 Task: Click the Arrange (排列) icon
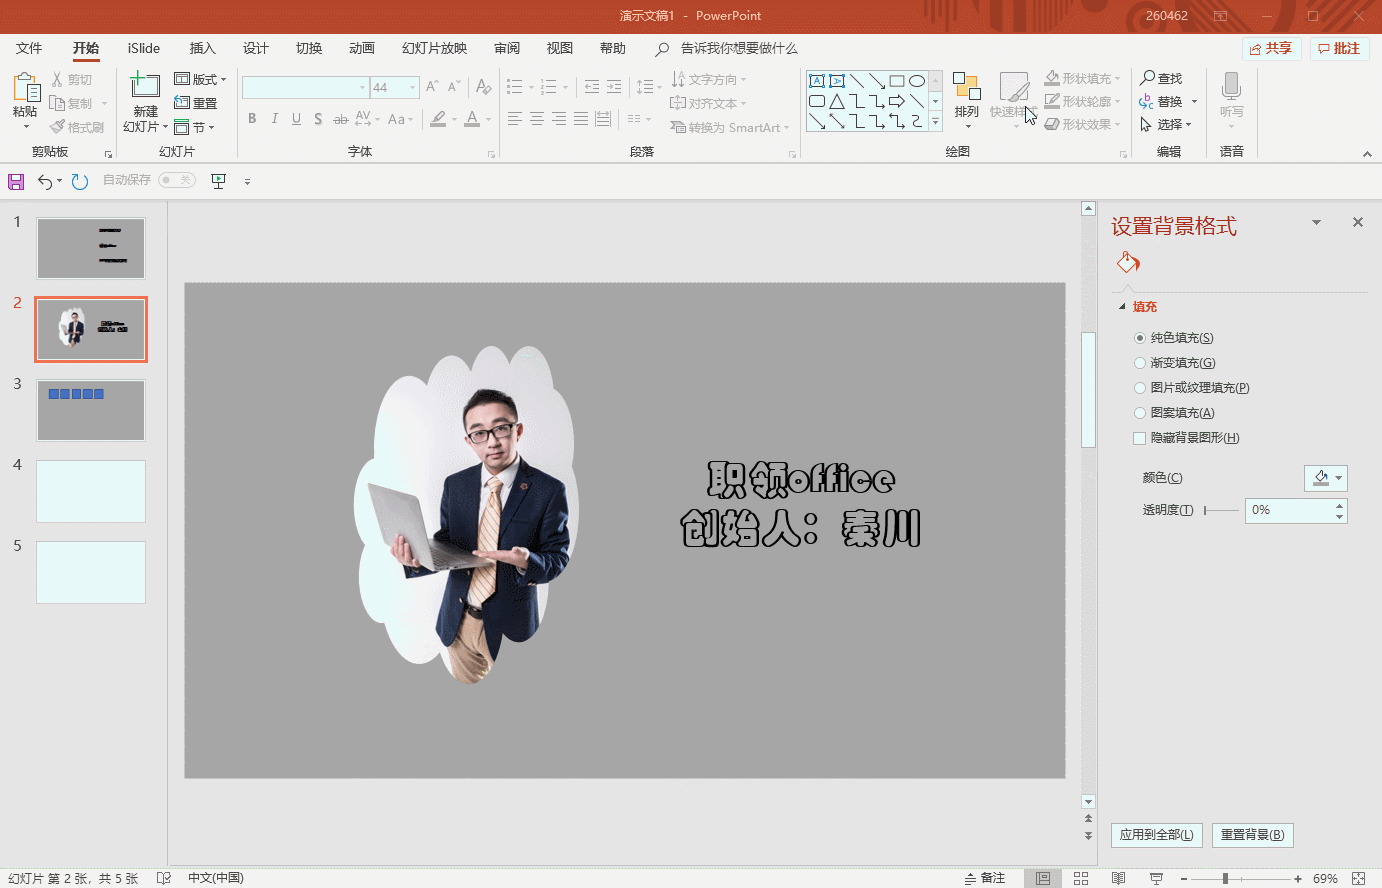(x=966, y=88)
